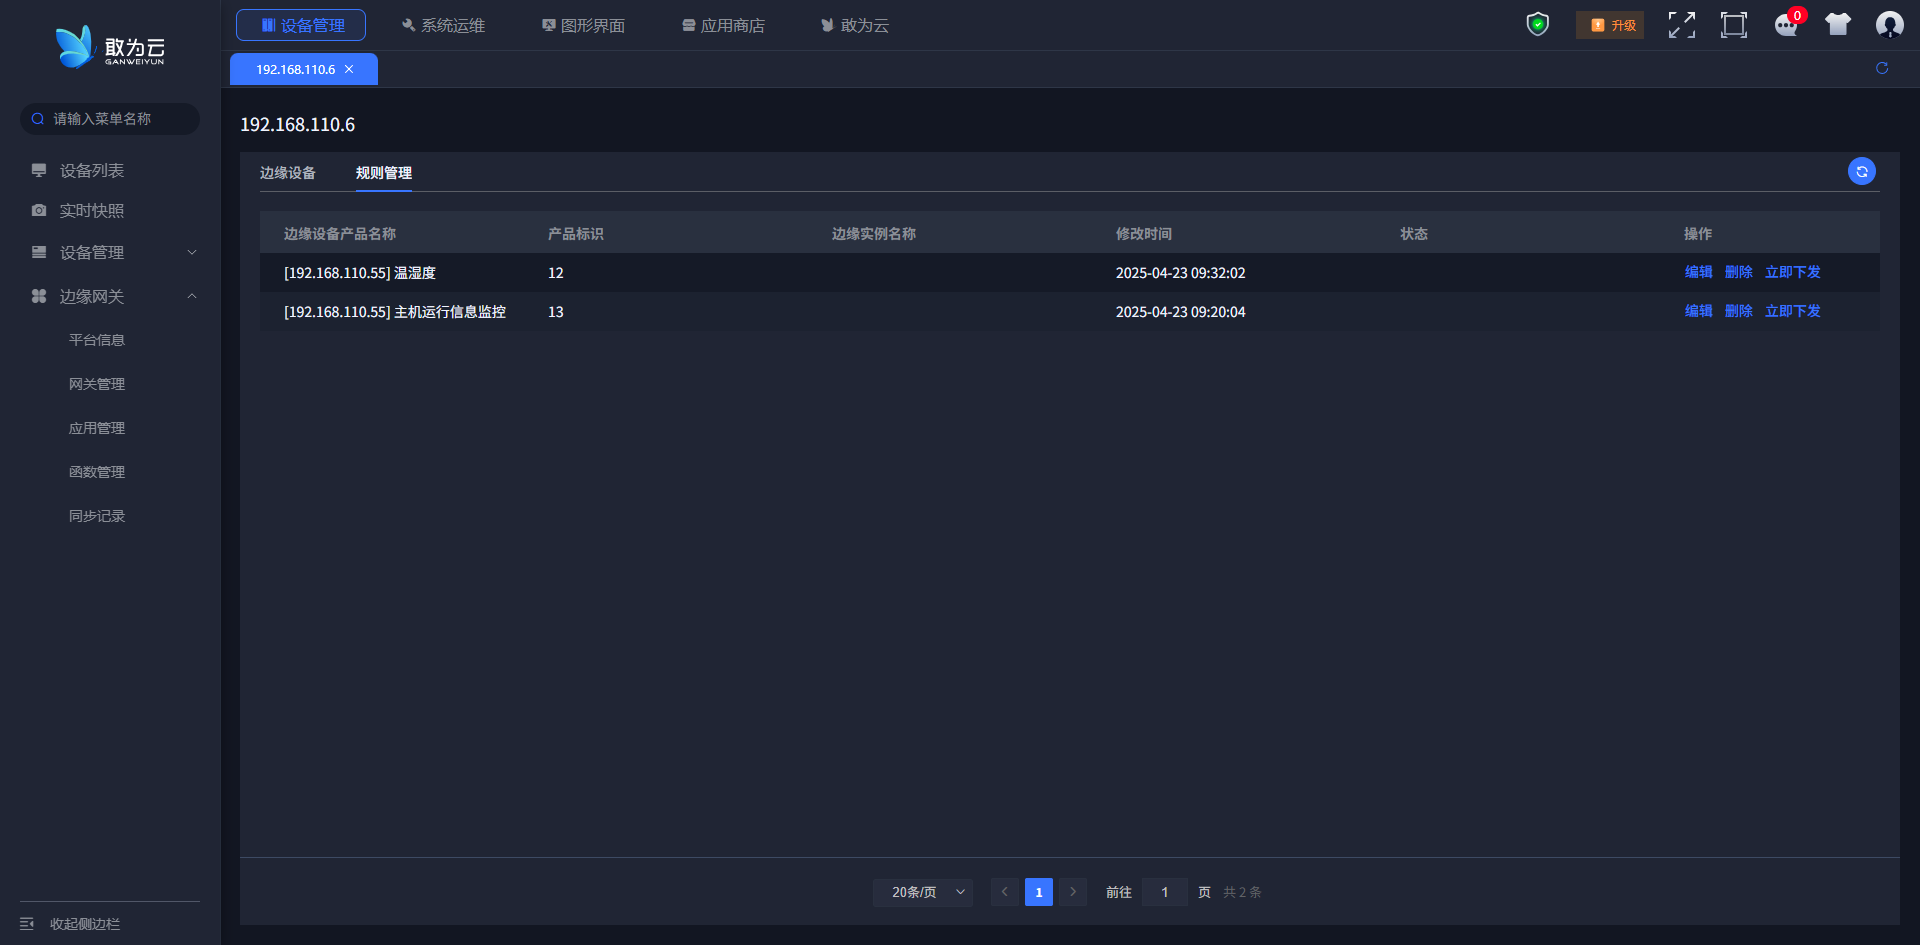Open 应用管理 submenu item
Viewport: 1920px width, 945px height.
point(97,428)
